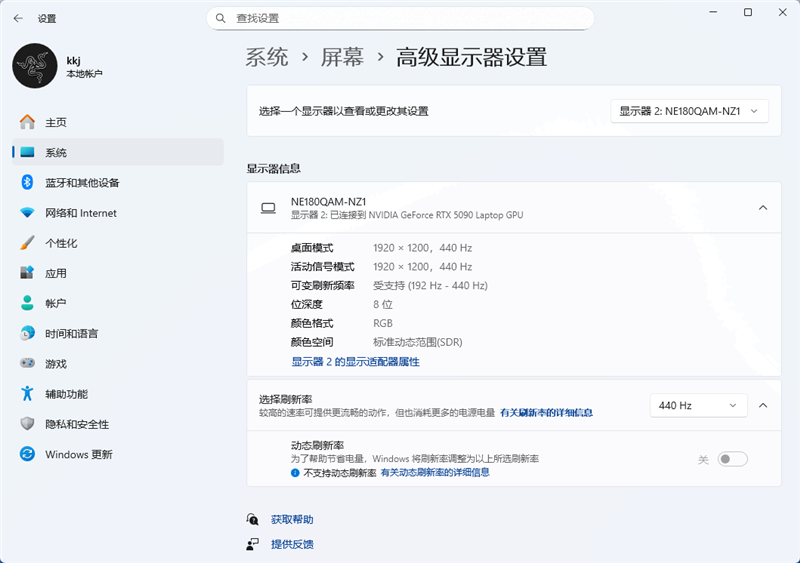Open 隐私和安全性 settings

coord(118,424)
